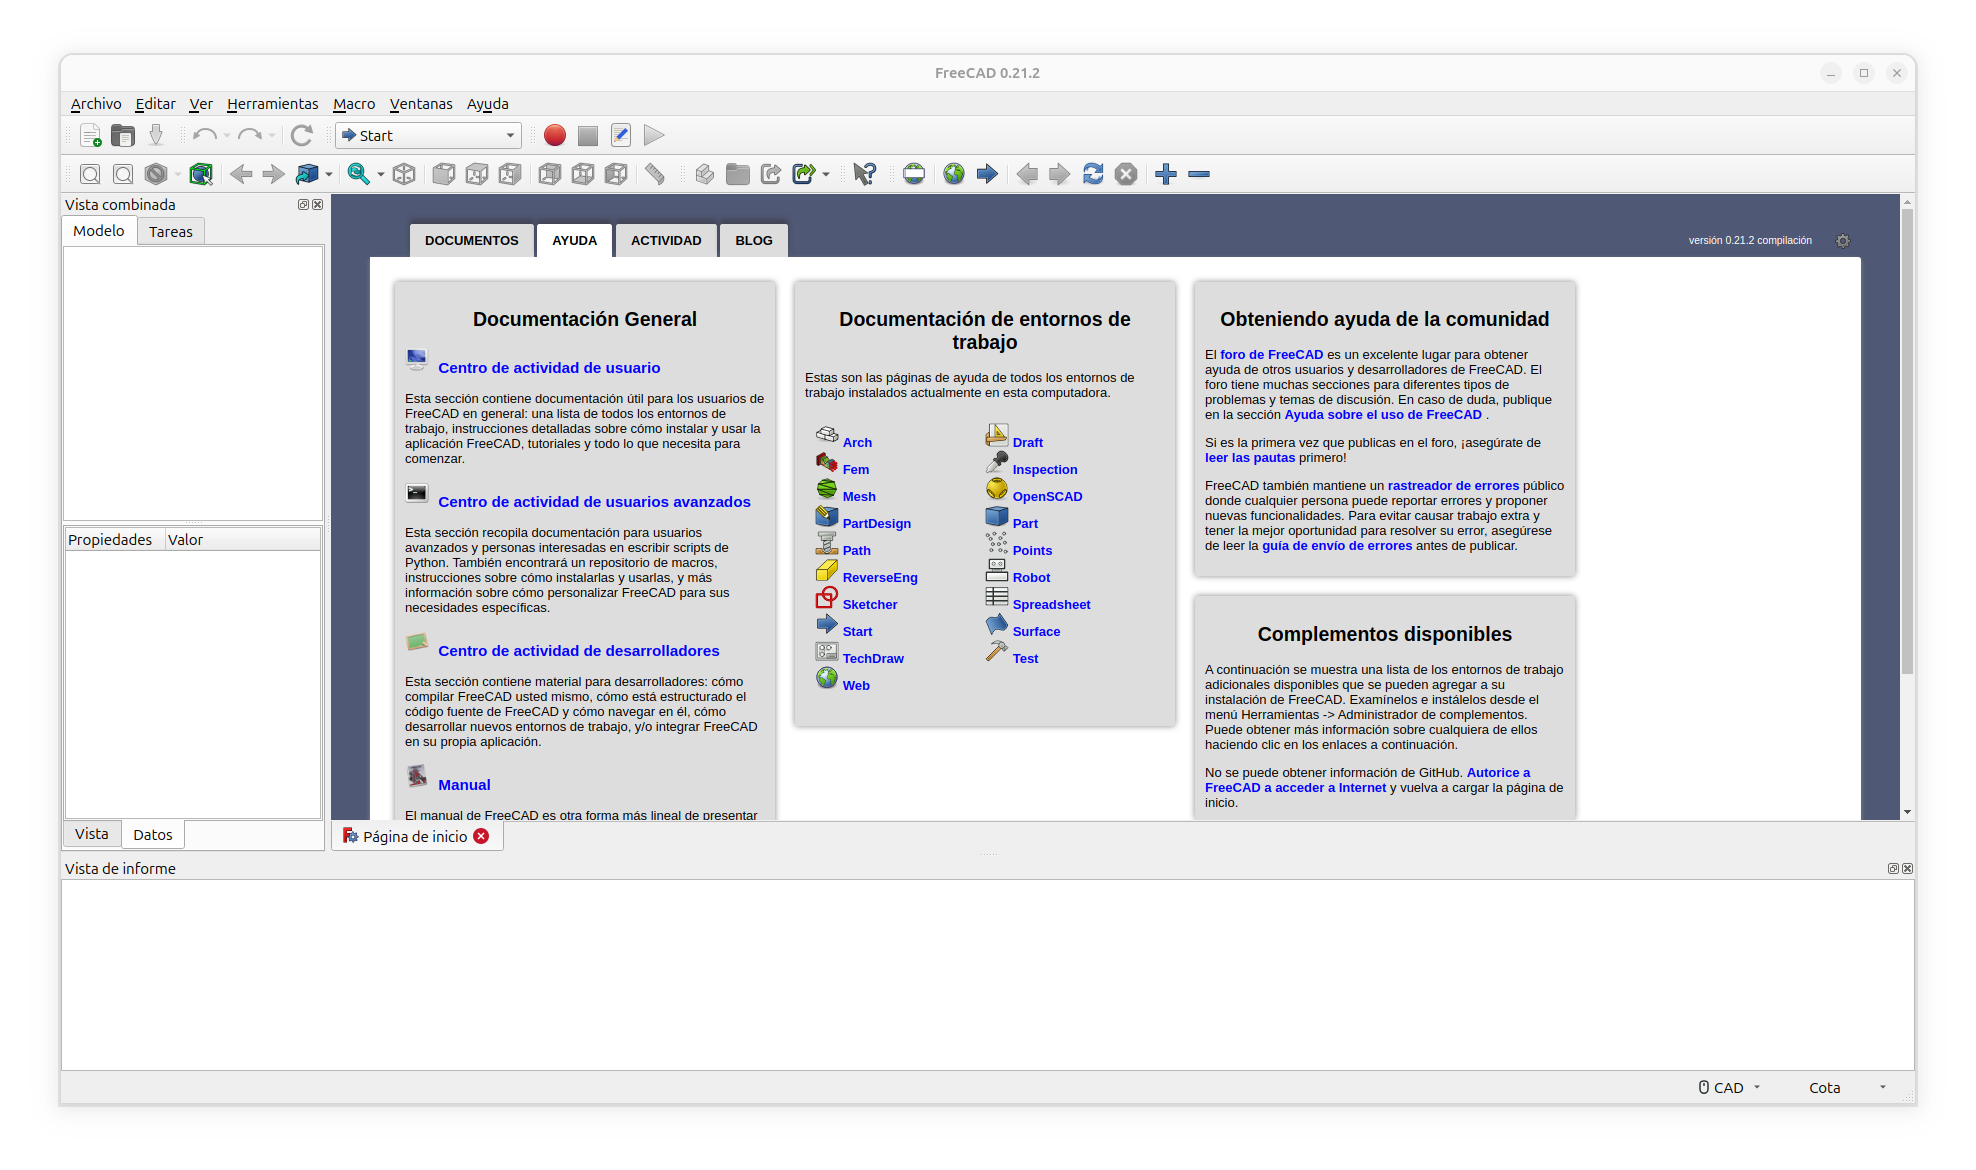
Task: Stop macro recording square button
Action: (588, 135)
